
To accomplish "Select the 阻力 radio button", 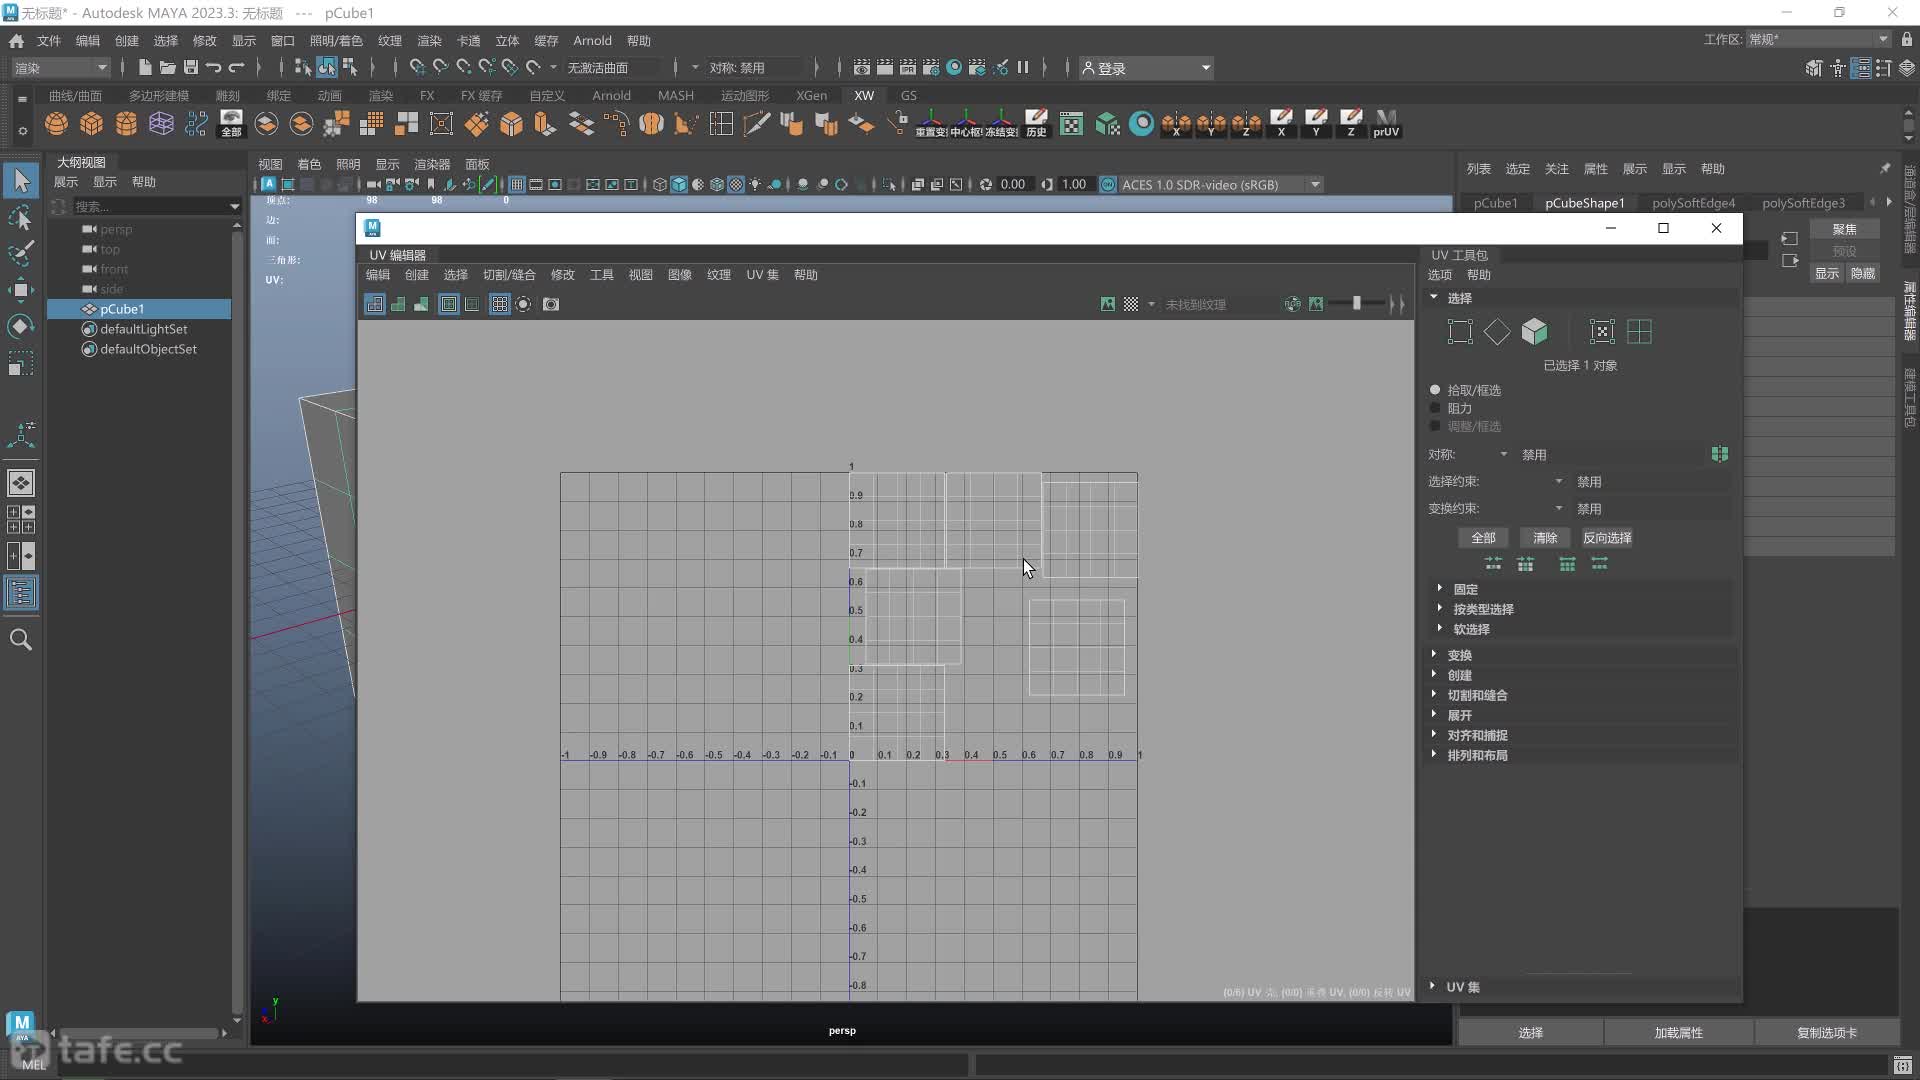I will point(1436,408).
